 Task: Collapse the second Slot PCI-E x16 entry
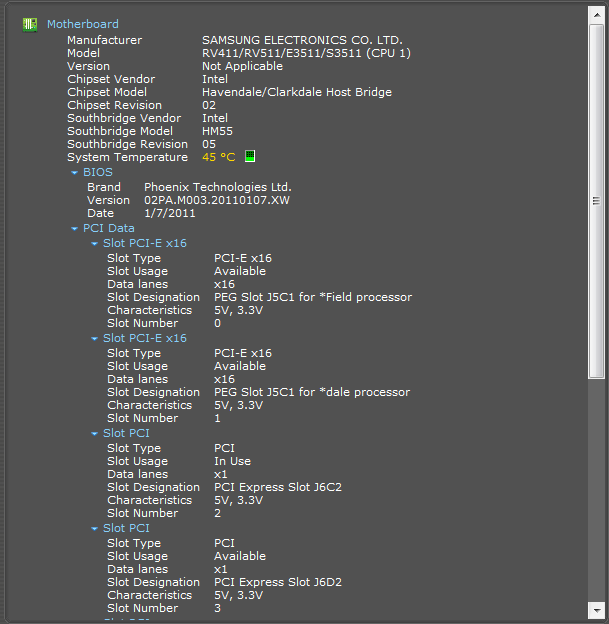coord(94,339)
